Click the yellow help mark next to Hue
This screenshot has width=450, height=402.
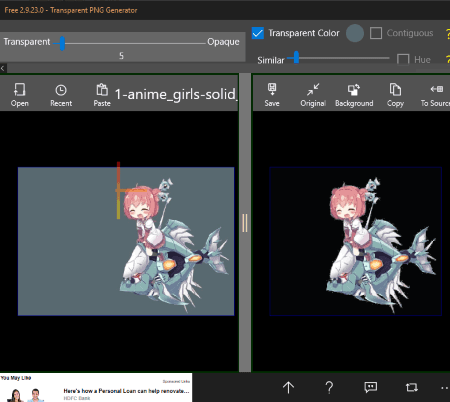[x=448, y=59]
